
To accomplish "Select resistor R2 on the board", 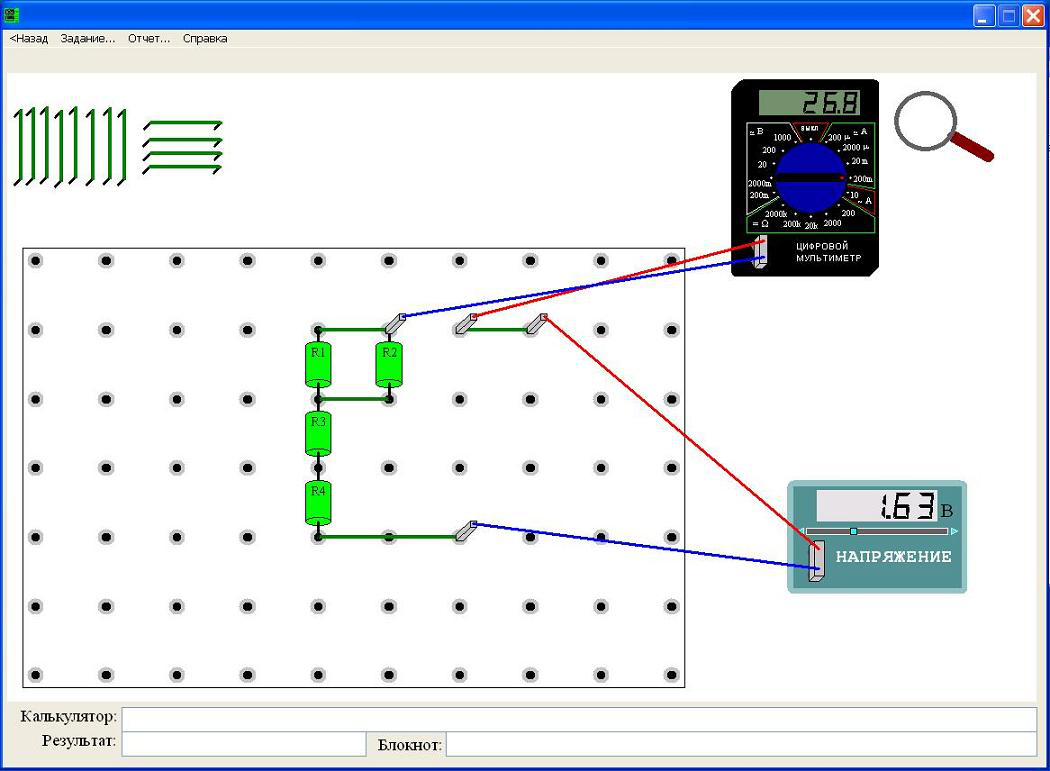I will [389, 365].
